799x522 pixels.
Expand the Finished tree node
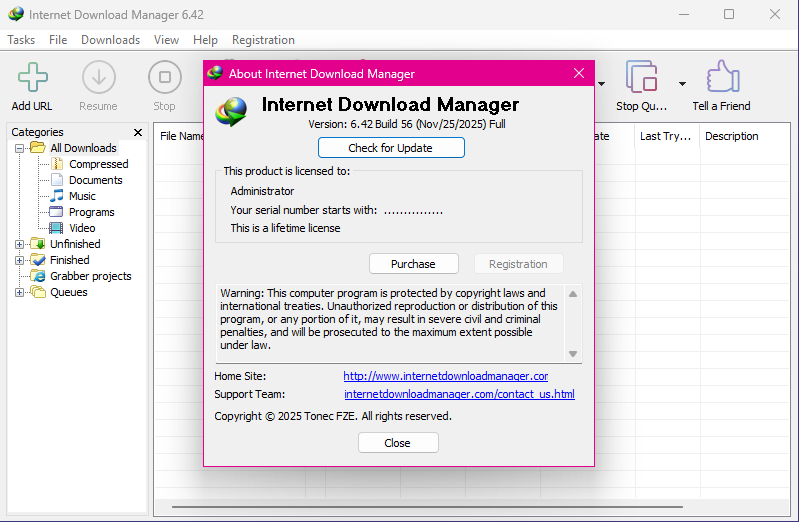point(19,260)
